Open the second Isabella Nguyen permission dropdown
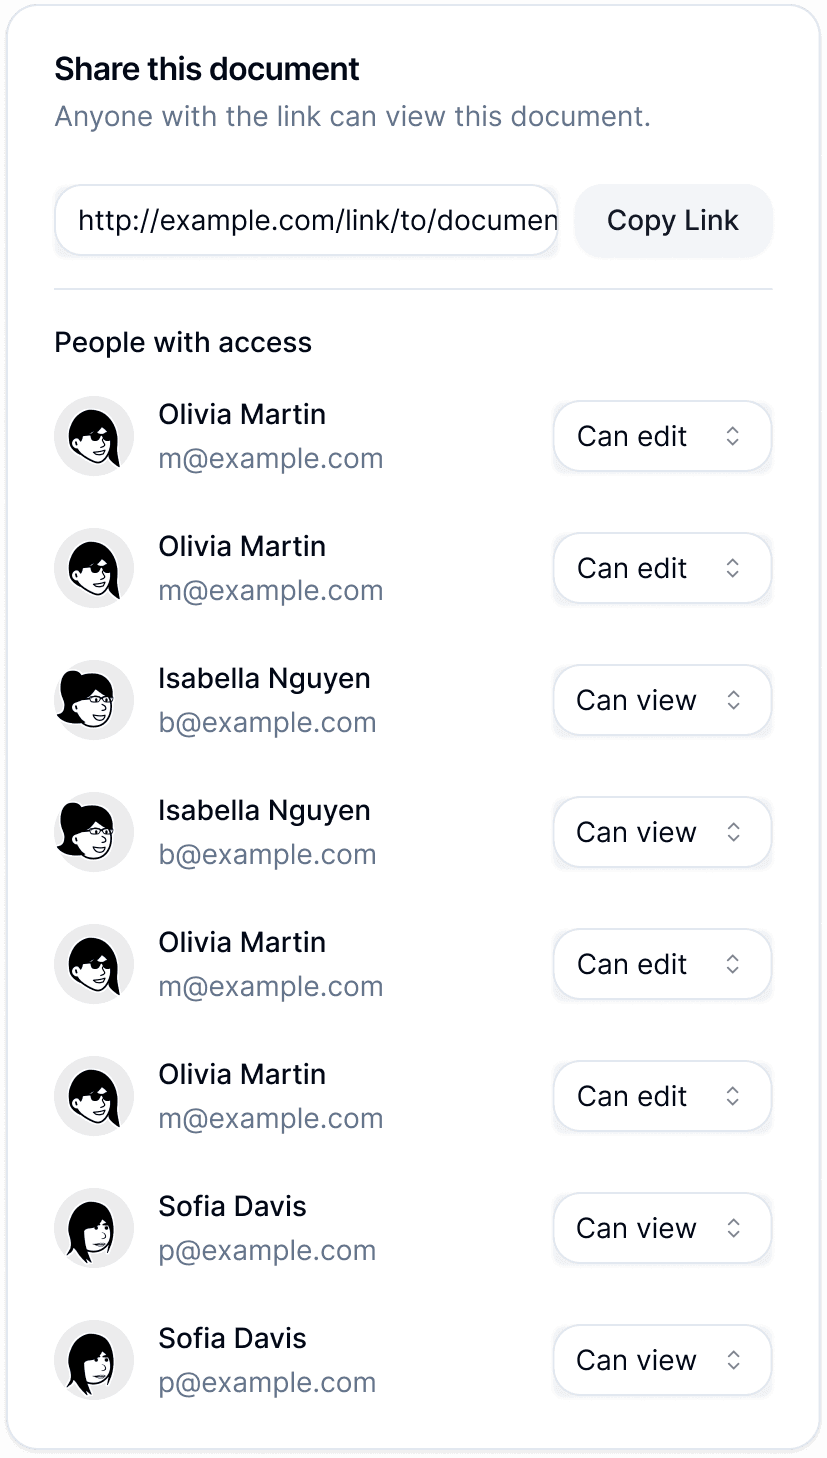This screenshot has height=1458, width=827. pos(662,832)
